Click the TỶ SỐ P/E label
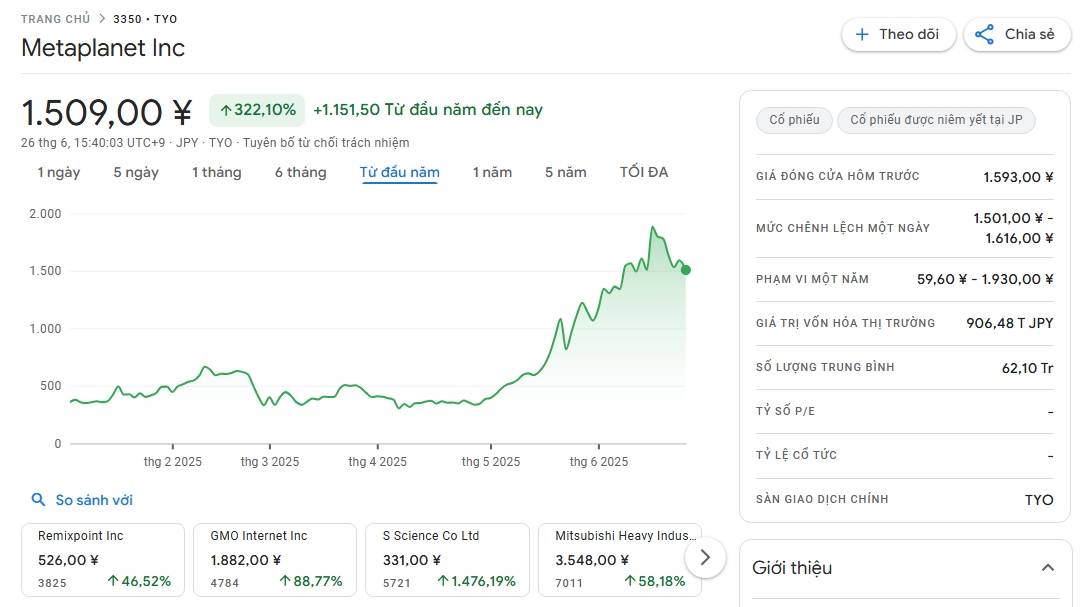This screenshot has height=607, width=1084. [785, 411]
